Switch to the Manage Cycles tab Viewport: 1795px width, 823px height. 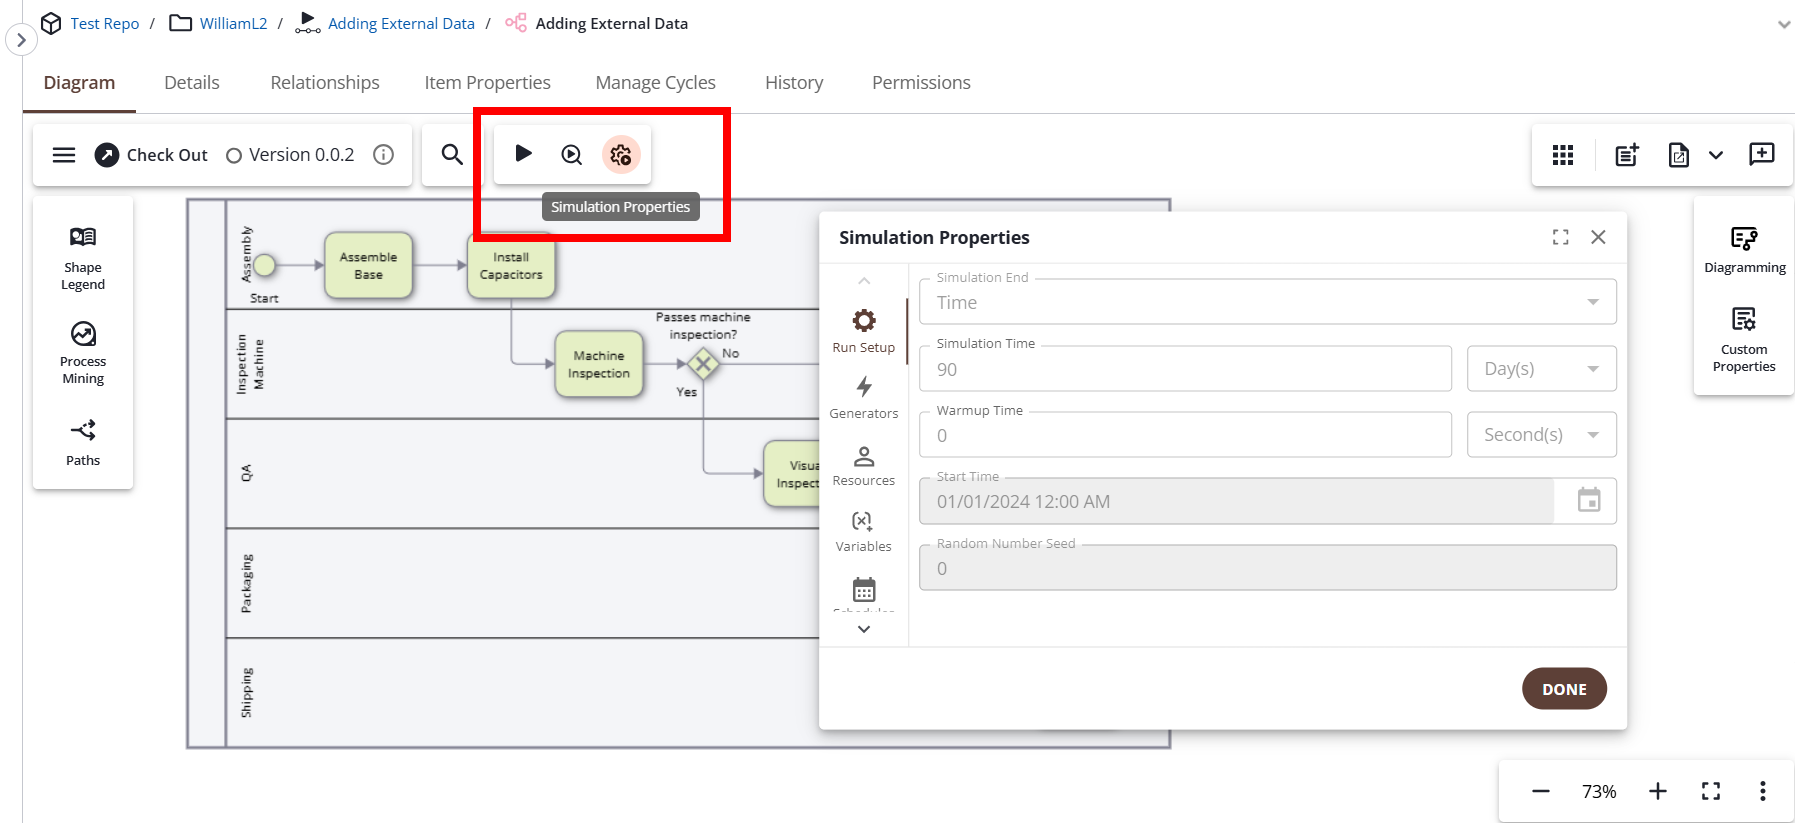(655, 83)
